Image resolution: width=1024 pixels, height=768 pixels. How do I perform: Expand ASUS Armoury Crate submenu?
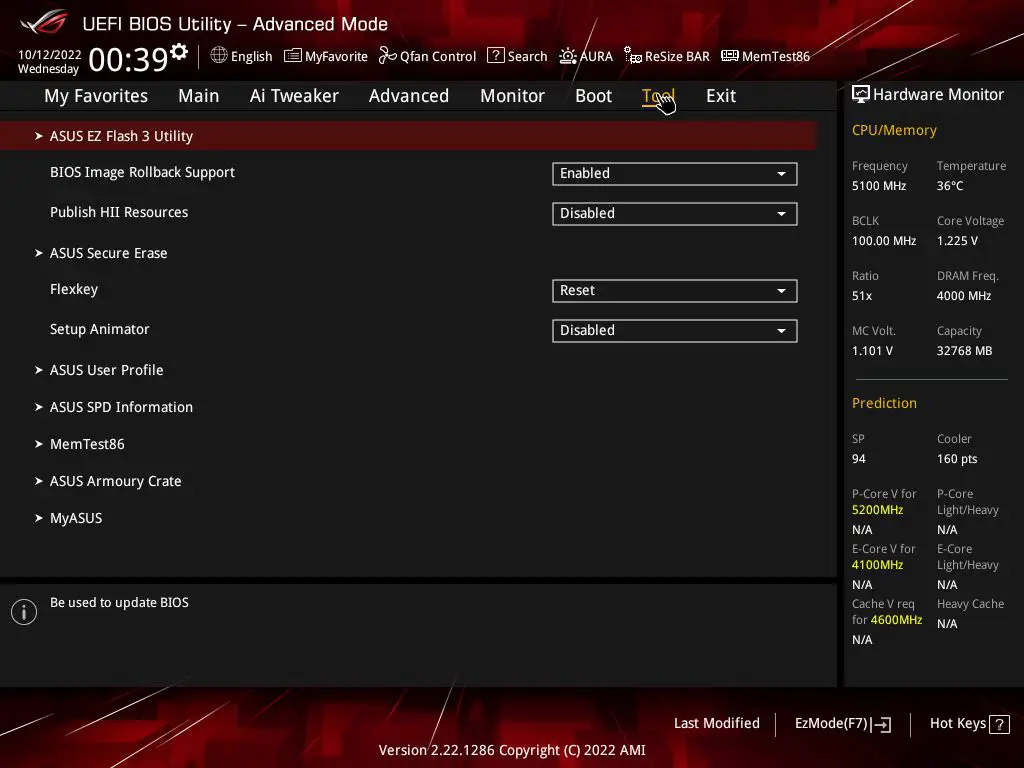[x=116, y=481]
